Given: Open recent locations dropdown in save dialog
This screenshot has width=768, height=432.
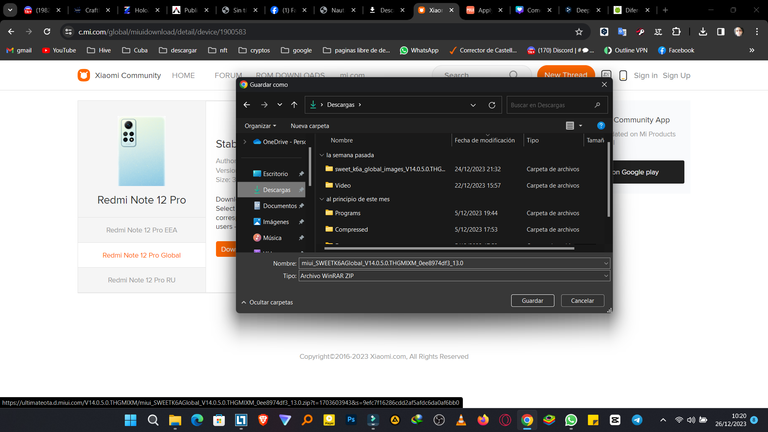Looking at the screenshot, I should (279, 105).
